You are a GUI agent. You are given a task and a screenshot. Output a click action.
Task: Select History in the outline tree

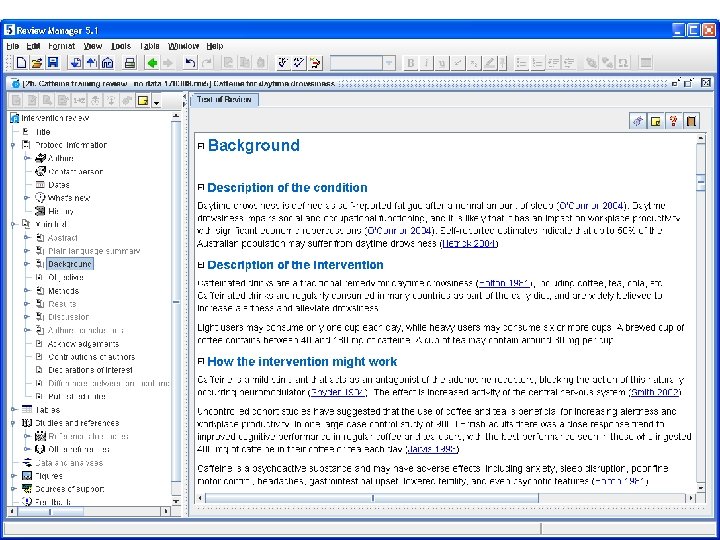[x=61, y=211]
